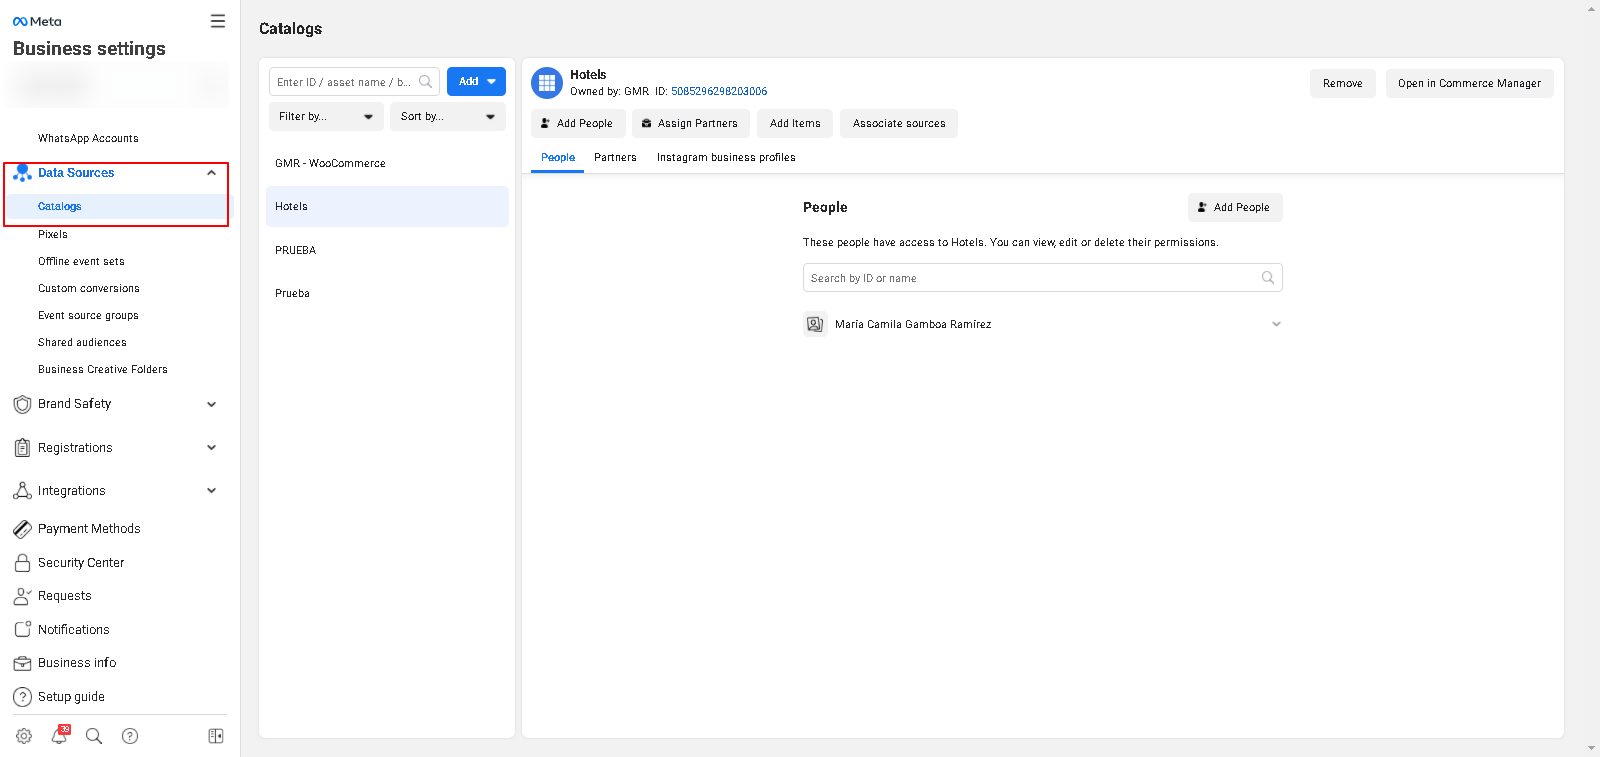Click Add Items button
This screenshot has width=1600, height=757.
795,124
